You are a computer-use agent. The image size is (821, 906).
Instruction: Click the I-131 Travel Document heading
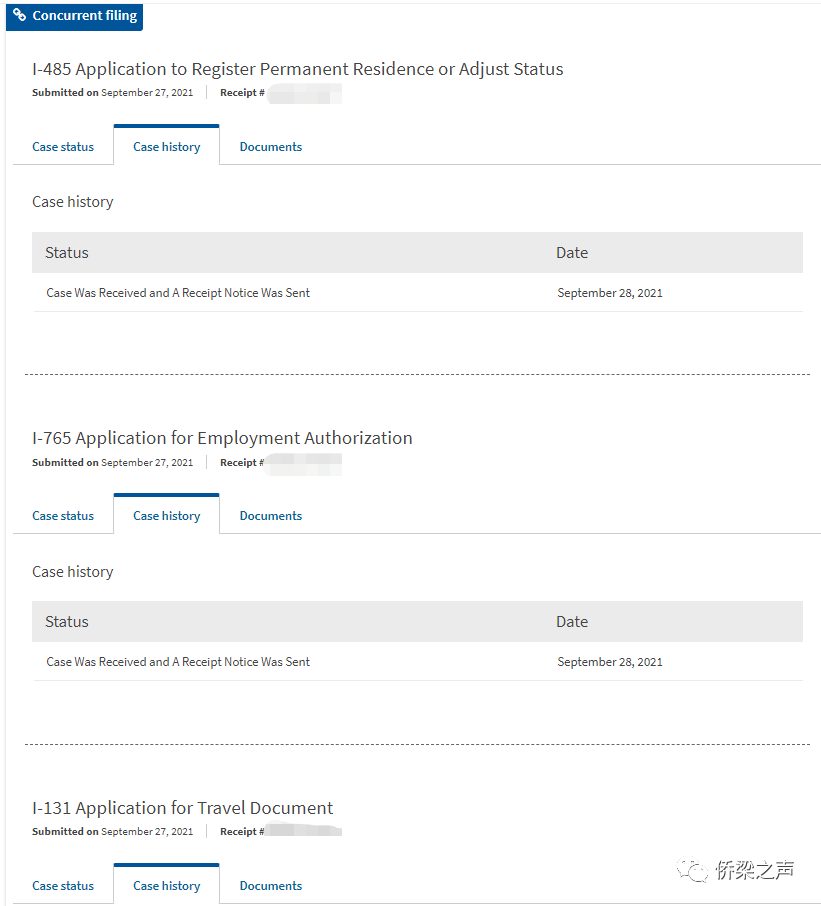(x=183, y=808)
